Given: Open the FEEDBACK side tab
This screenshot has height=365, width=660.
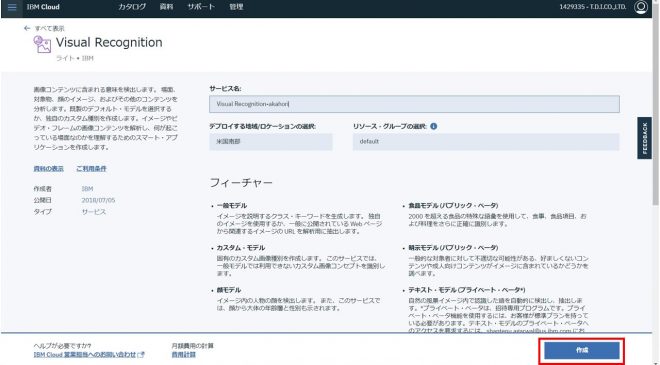Looking at the screenshot, I should click(644, 138).
